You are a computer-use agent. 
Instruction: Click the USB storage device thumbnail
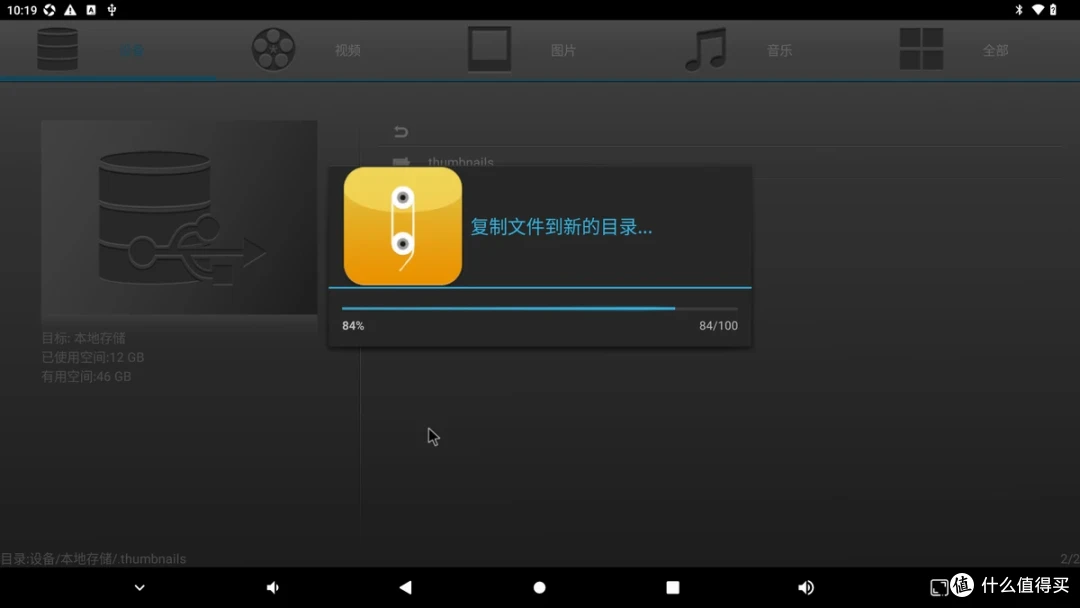coord(179,218)
